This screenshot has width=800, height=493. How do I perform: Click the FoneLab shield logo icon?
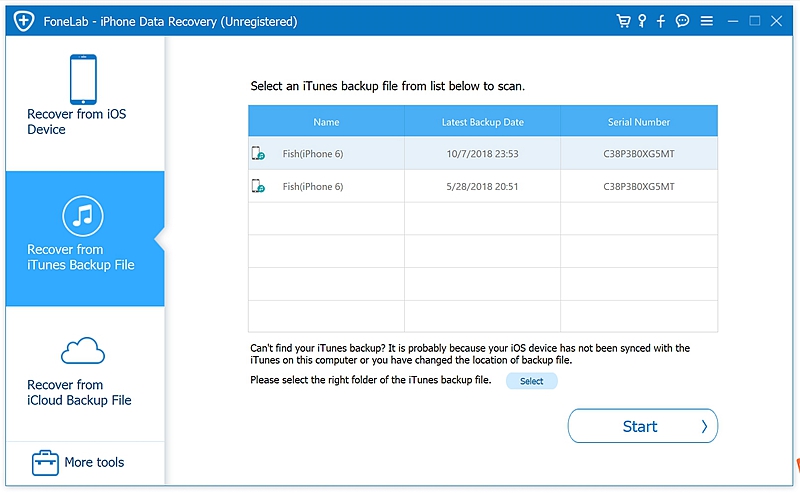click(24, 21)
